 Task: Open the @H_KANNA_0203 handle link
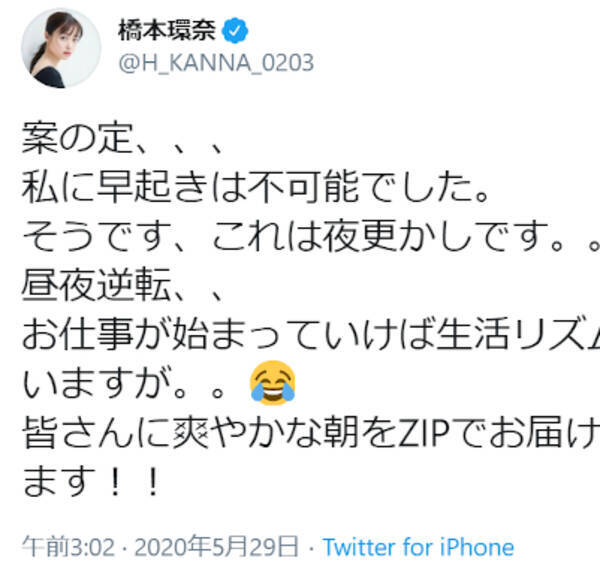pos(216,63)
